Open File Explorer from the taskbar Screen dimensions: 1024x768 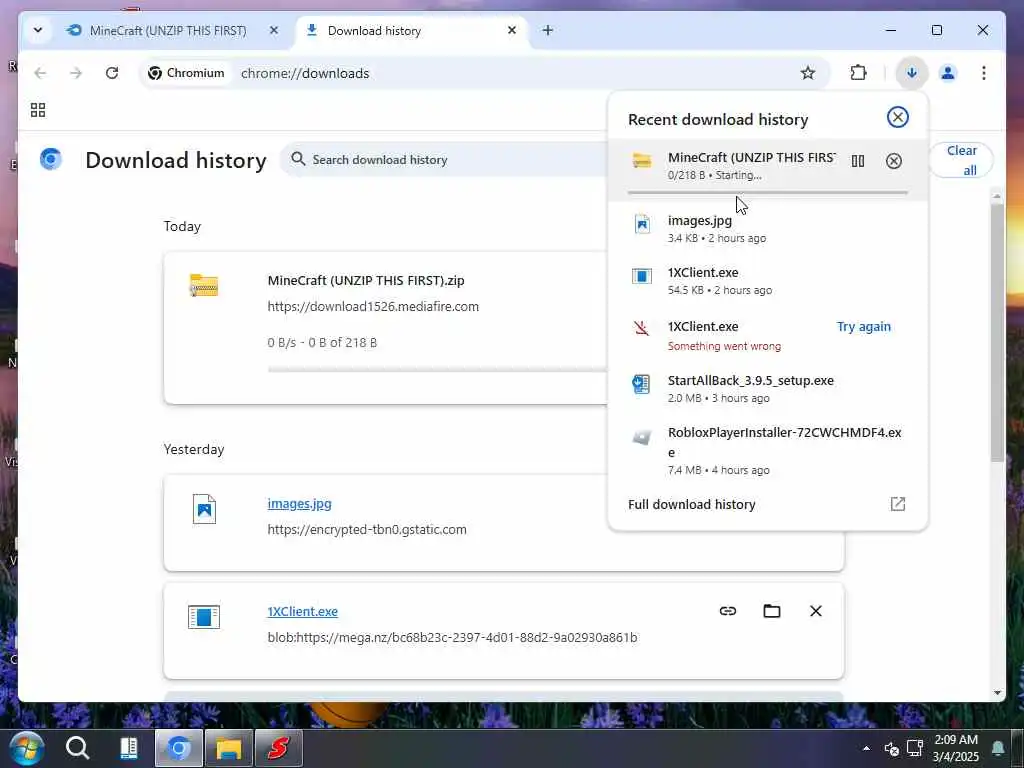click(x=229, y=748)
